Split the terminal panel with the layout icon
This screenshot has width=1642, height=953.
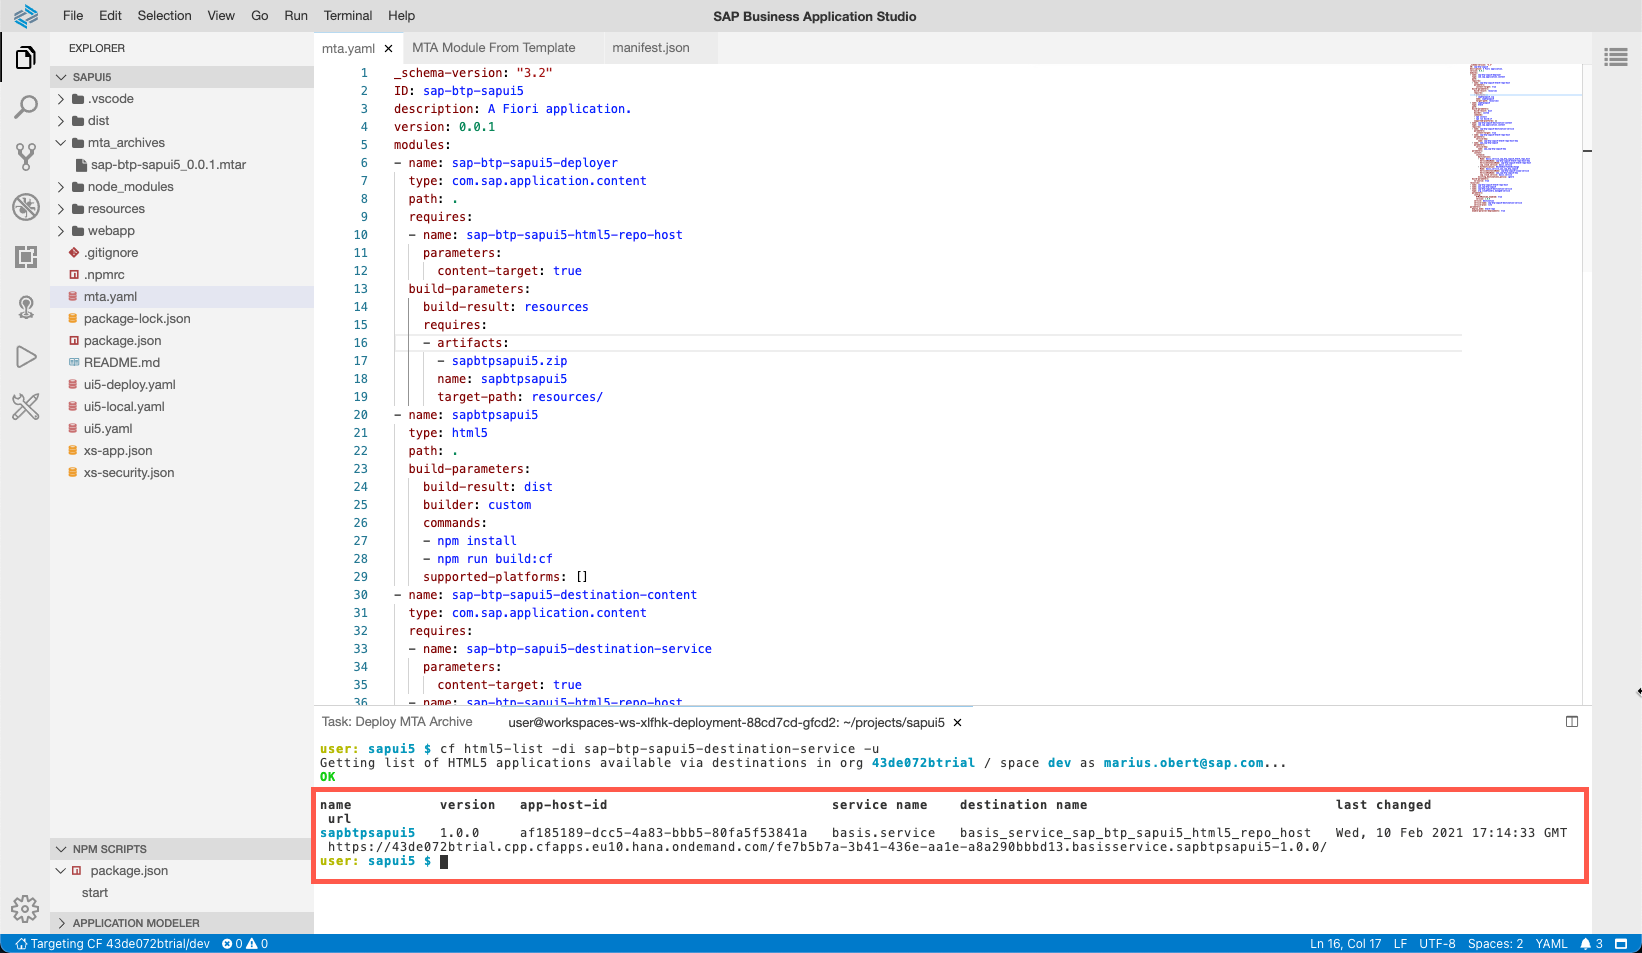1572,722
